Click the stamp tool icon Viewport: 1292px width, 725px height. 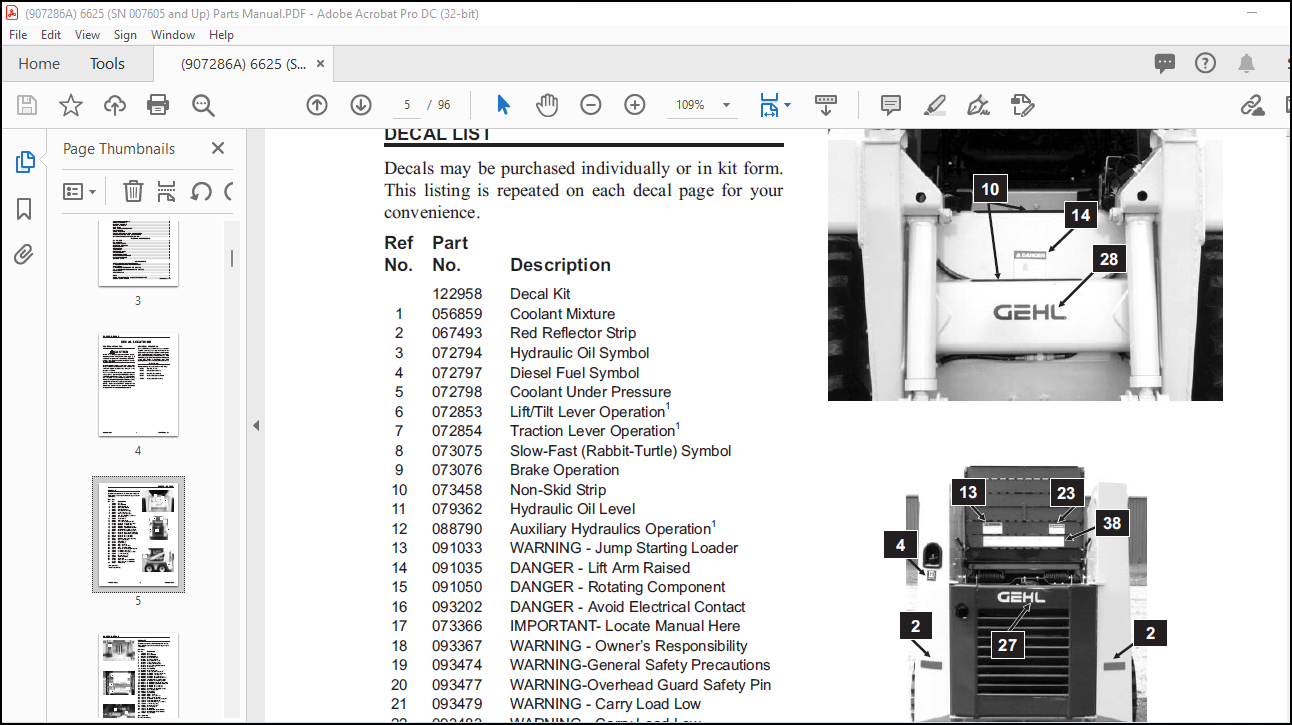pos(1021,105)
